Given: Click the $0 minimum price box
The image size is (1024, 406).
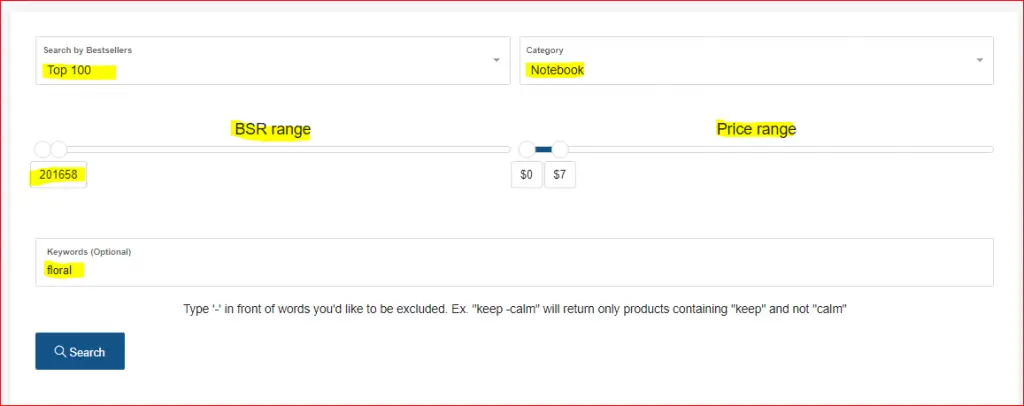Looking at the screenshot, I should tap(526, 175).
